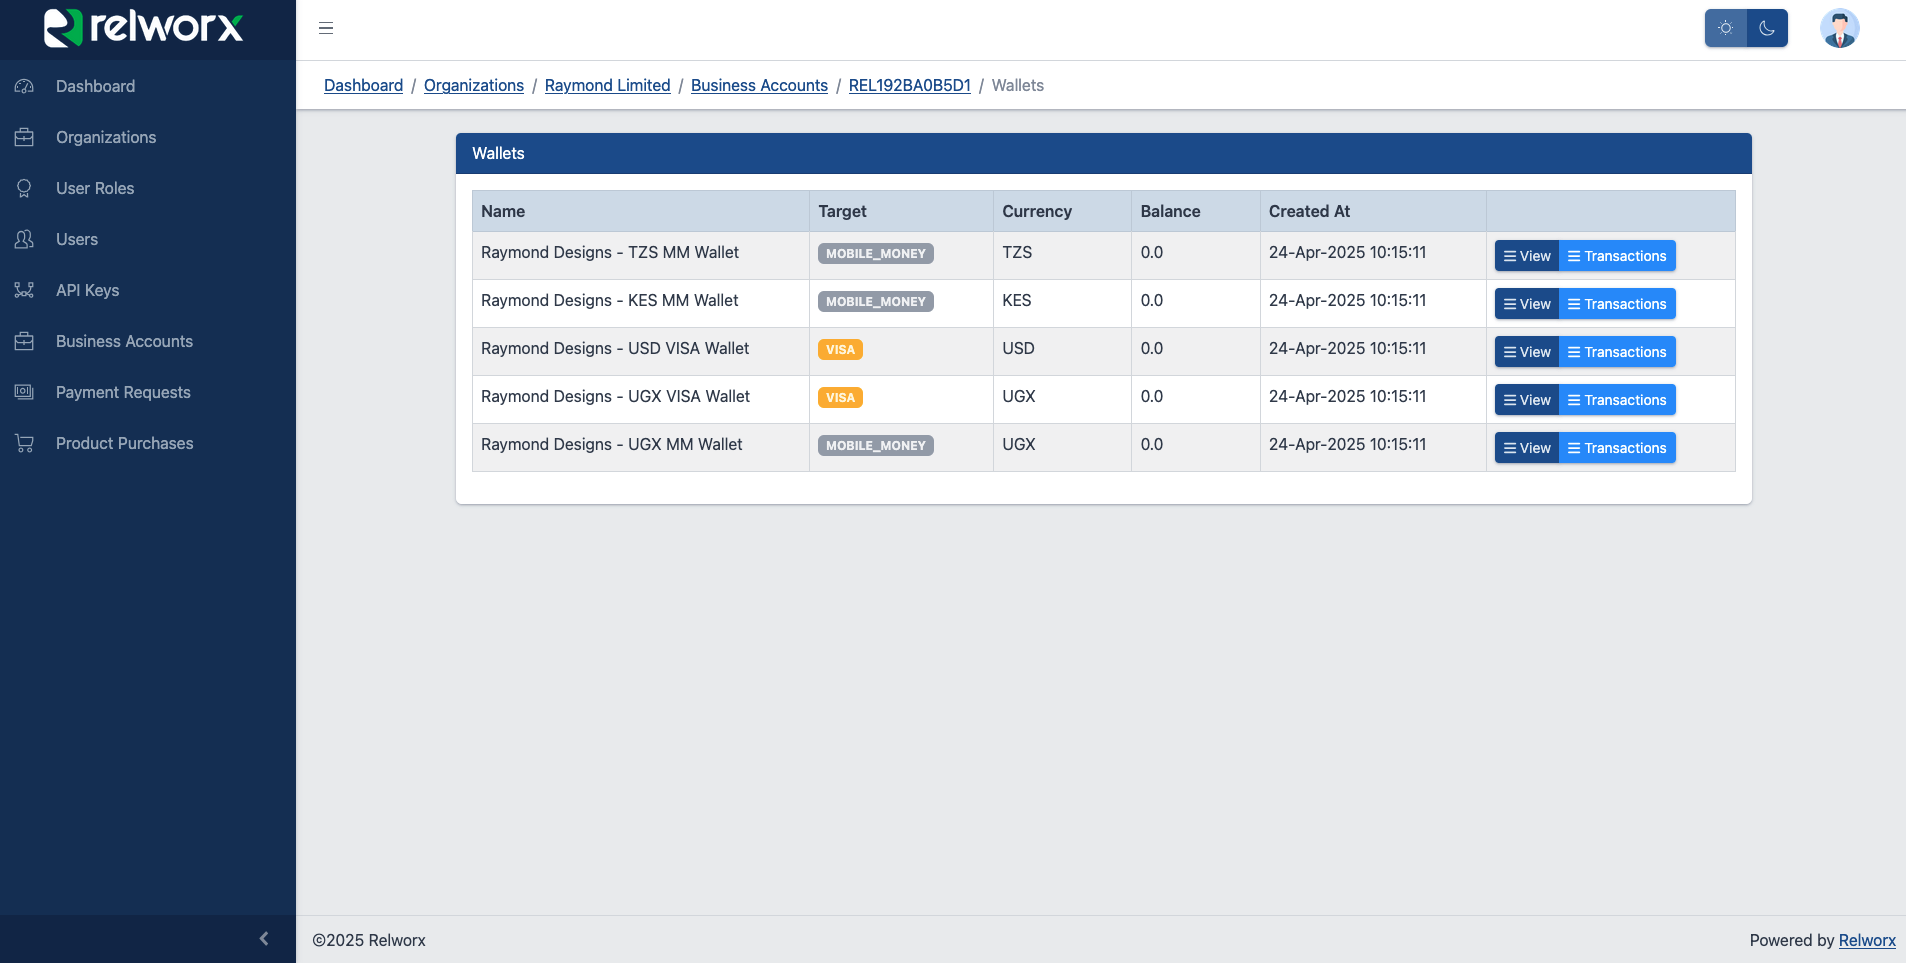Image resolution: width=1906 pixels, height=963 pixels.
Task: Click the Product Purchases cart icon
Action: click(25, 443)
